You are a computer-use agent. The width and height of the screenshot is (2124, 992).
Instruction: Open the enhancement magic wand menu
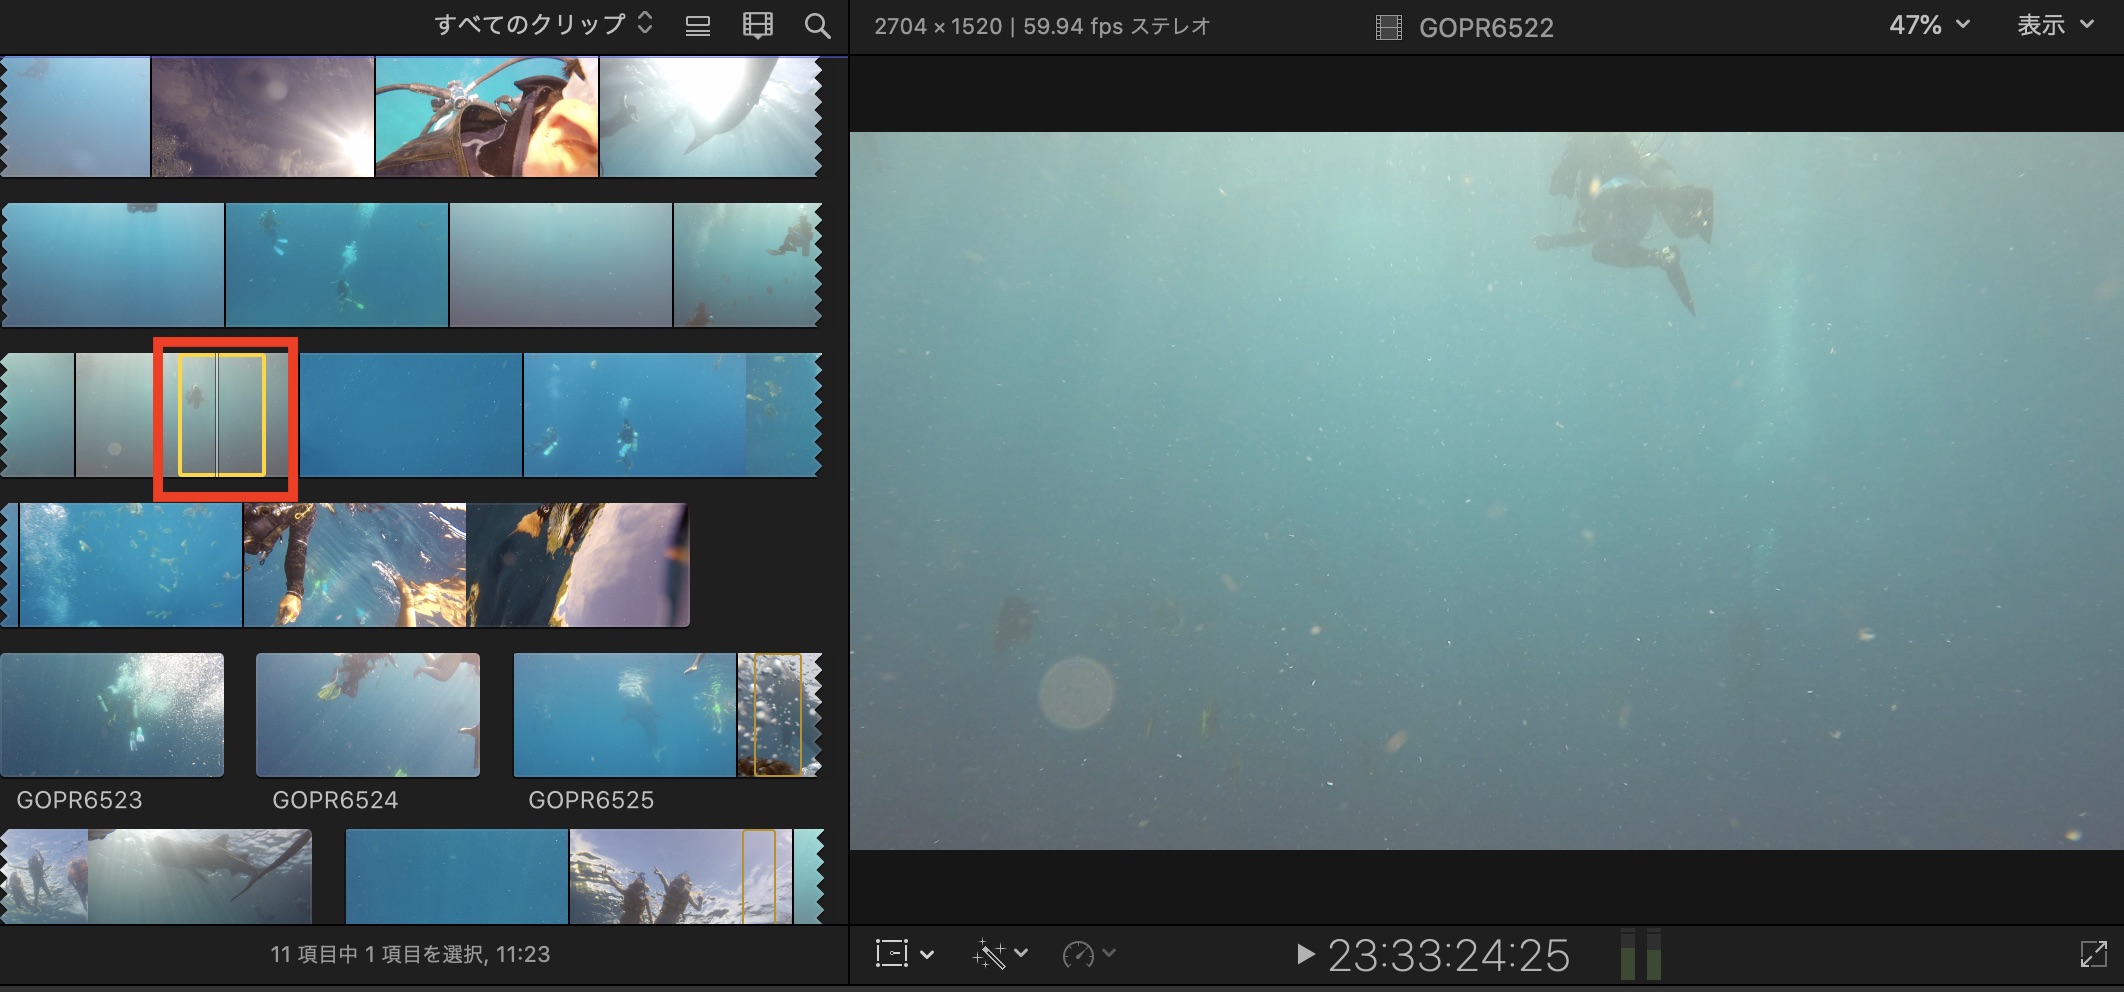[1000, 954]
